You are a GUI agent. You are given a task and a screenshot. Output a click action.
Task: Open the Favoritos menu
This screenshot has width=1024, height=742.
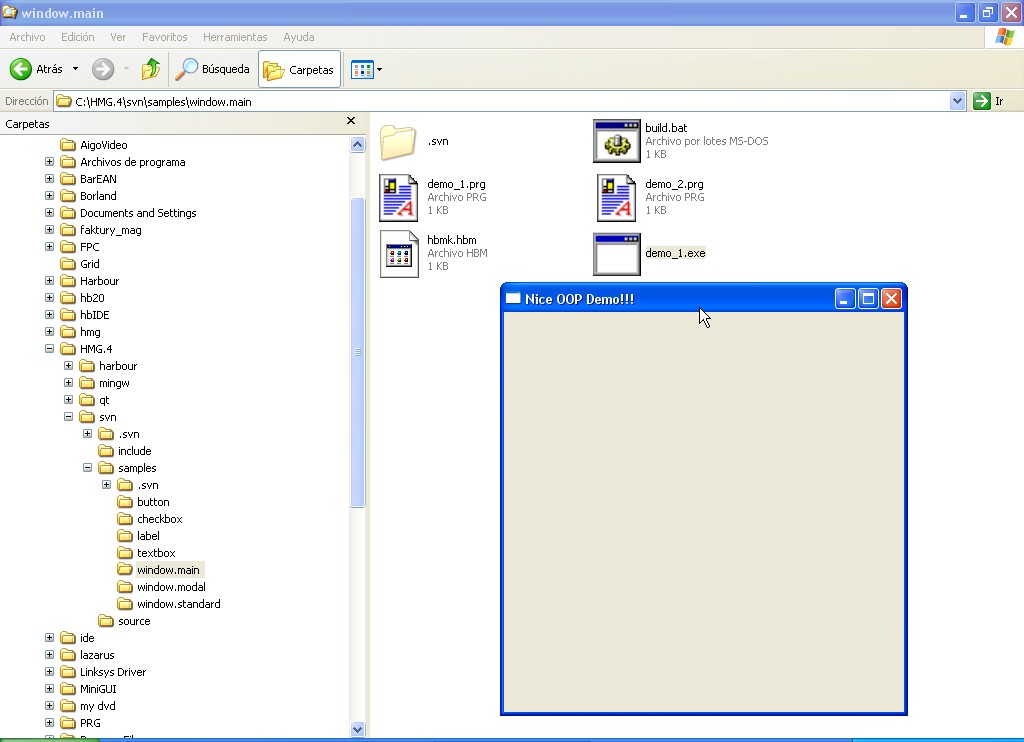[164, 37]
